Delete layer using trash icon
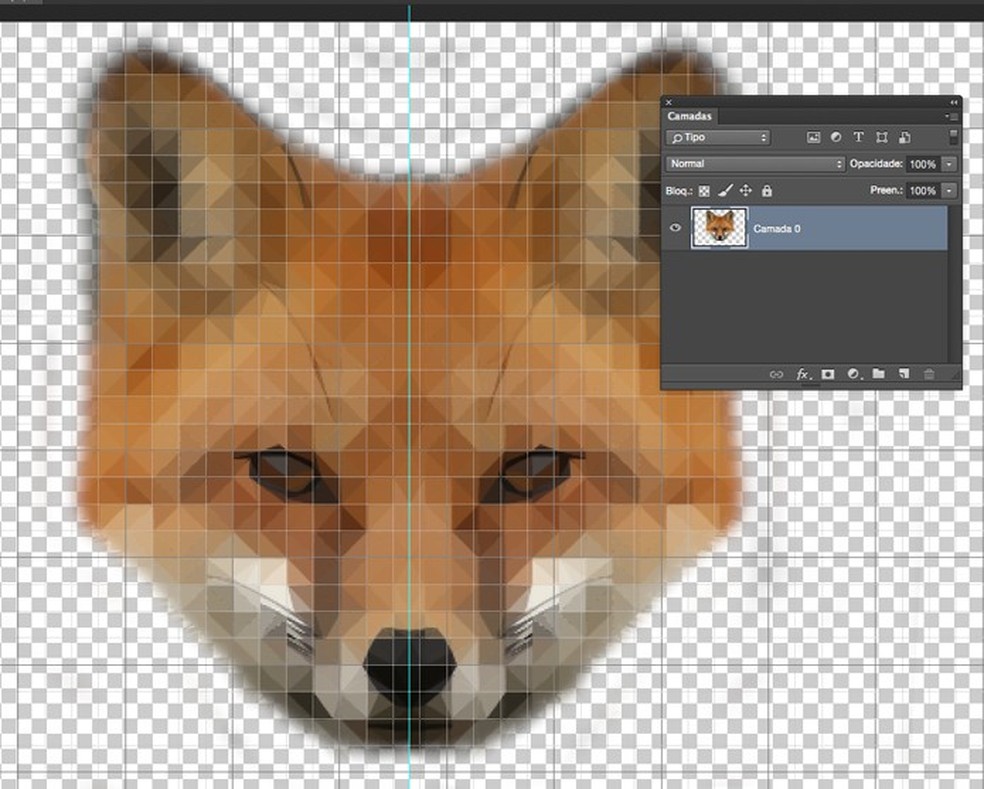The image size is (984, 789). pos(929,374)
